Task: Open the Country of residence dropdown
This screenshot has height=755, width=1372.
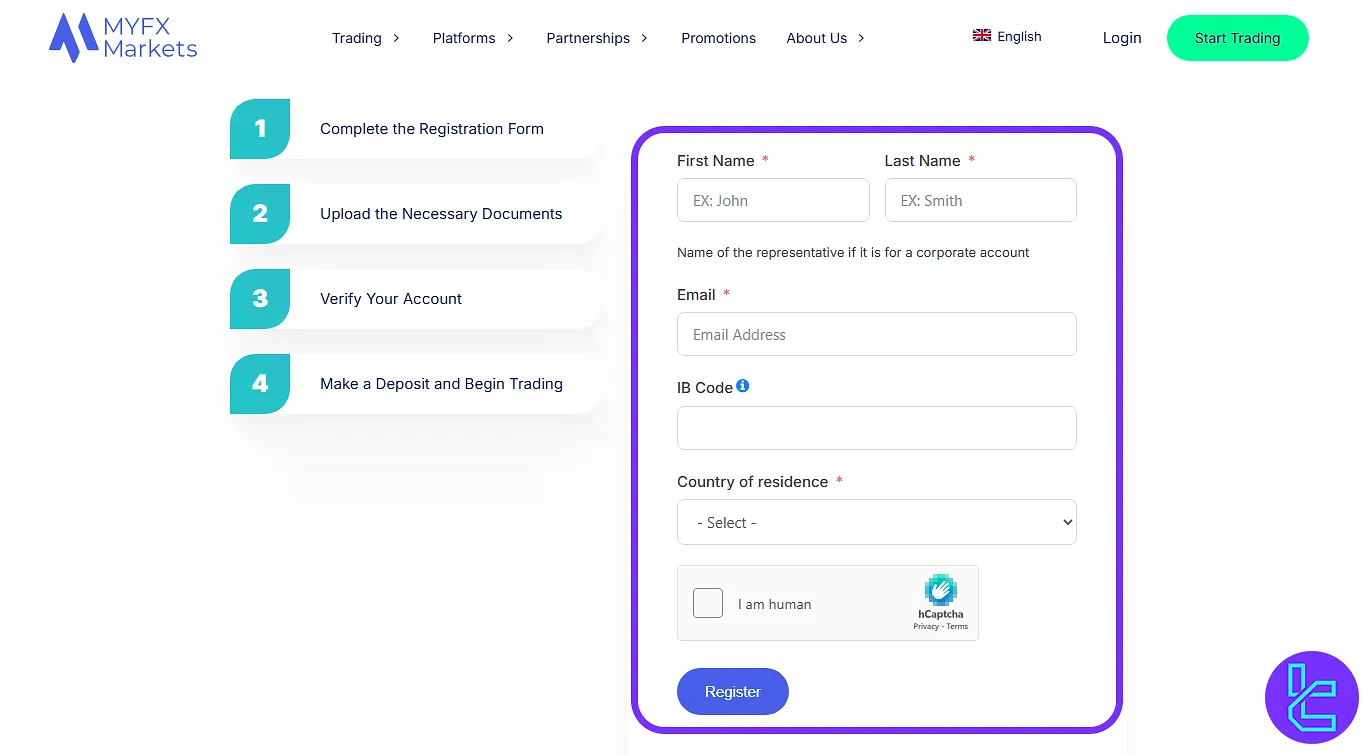Action: click(876, 522)
